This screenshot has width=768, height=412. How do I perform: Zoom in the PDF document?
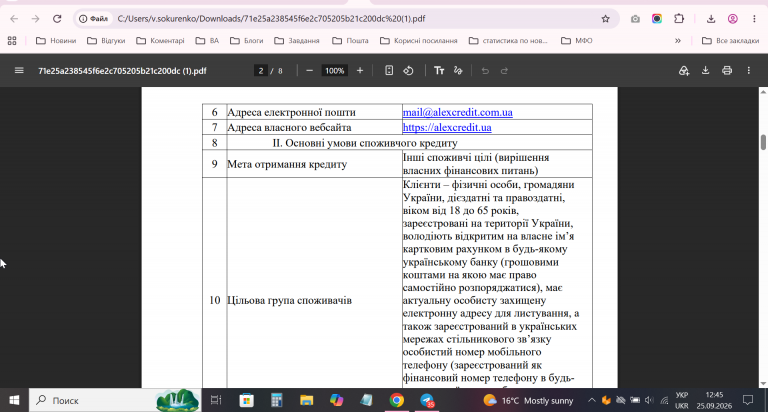click(x=360, y=71)
